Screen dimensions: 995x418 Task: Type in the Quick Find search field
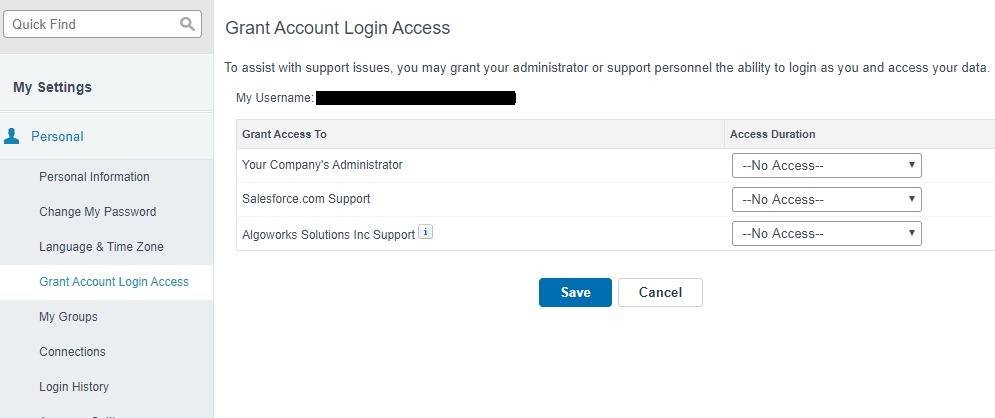[90, 24]
